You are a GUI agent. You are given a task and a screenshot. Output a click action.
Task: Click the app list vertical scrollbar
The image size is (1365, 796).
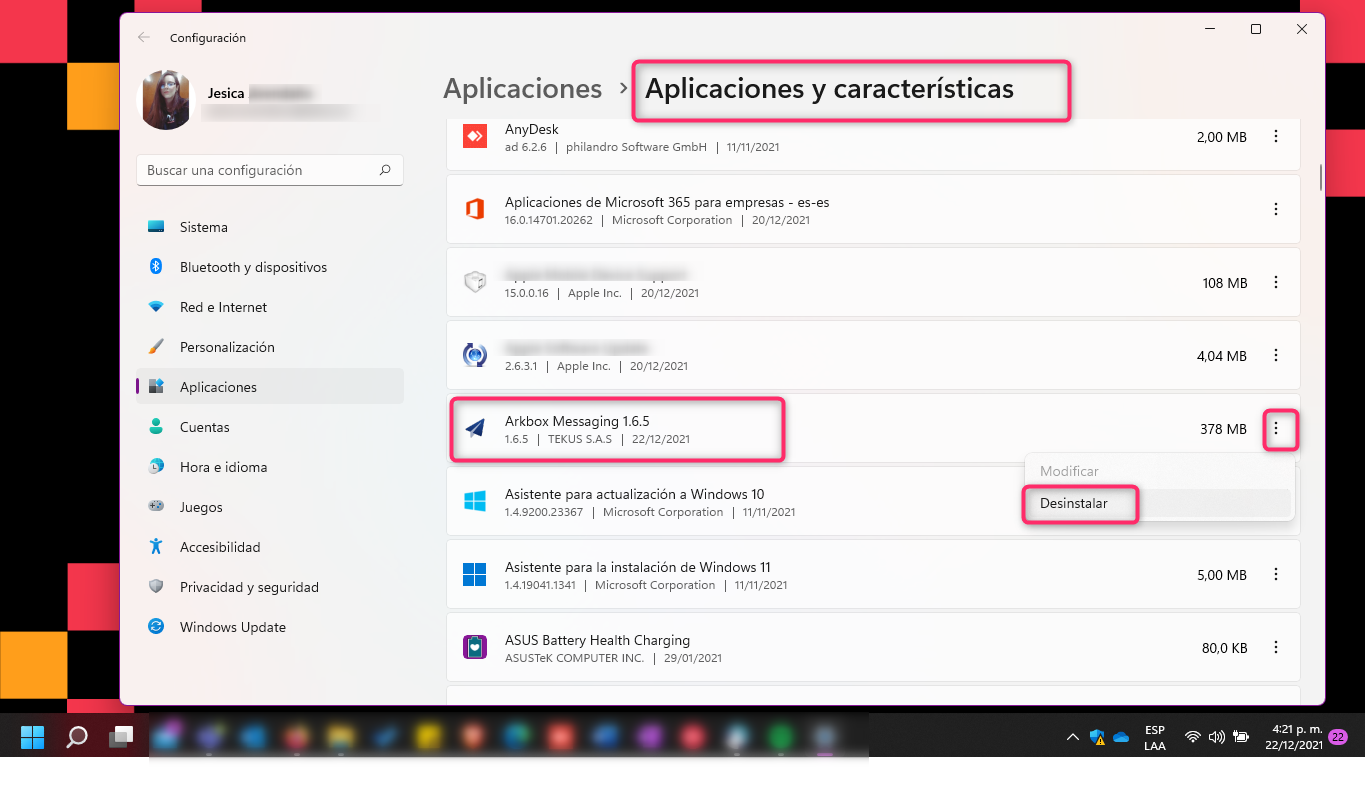click(1321, 178)
